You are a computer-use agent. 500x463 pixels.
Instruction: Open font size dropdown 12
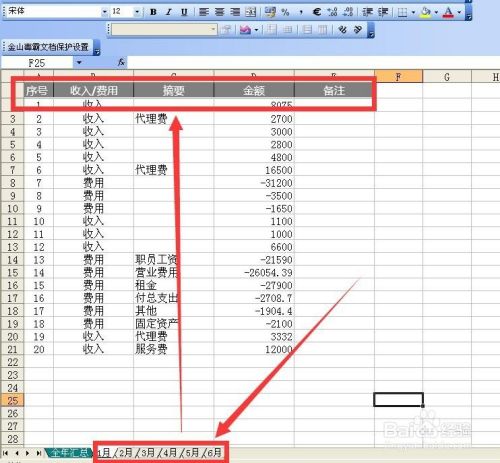(137, 12)
